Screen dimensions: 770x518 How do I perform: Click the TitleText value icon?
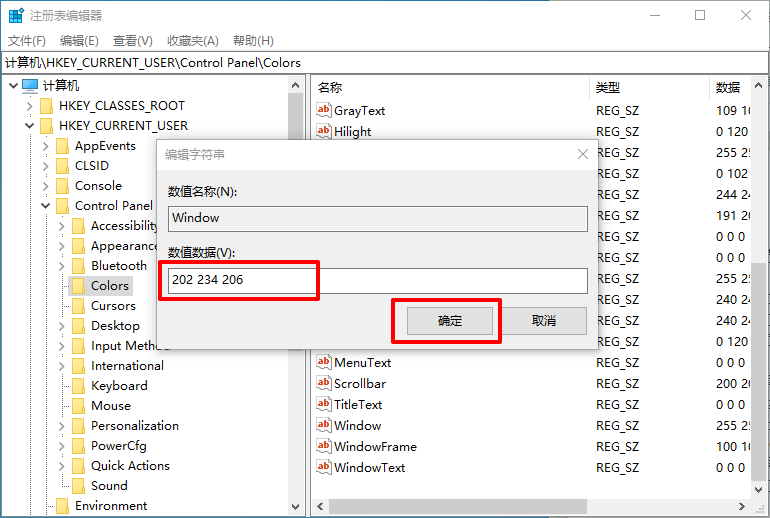click(x=323, y=404)
